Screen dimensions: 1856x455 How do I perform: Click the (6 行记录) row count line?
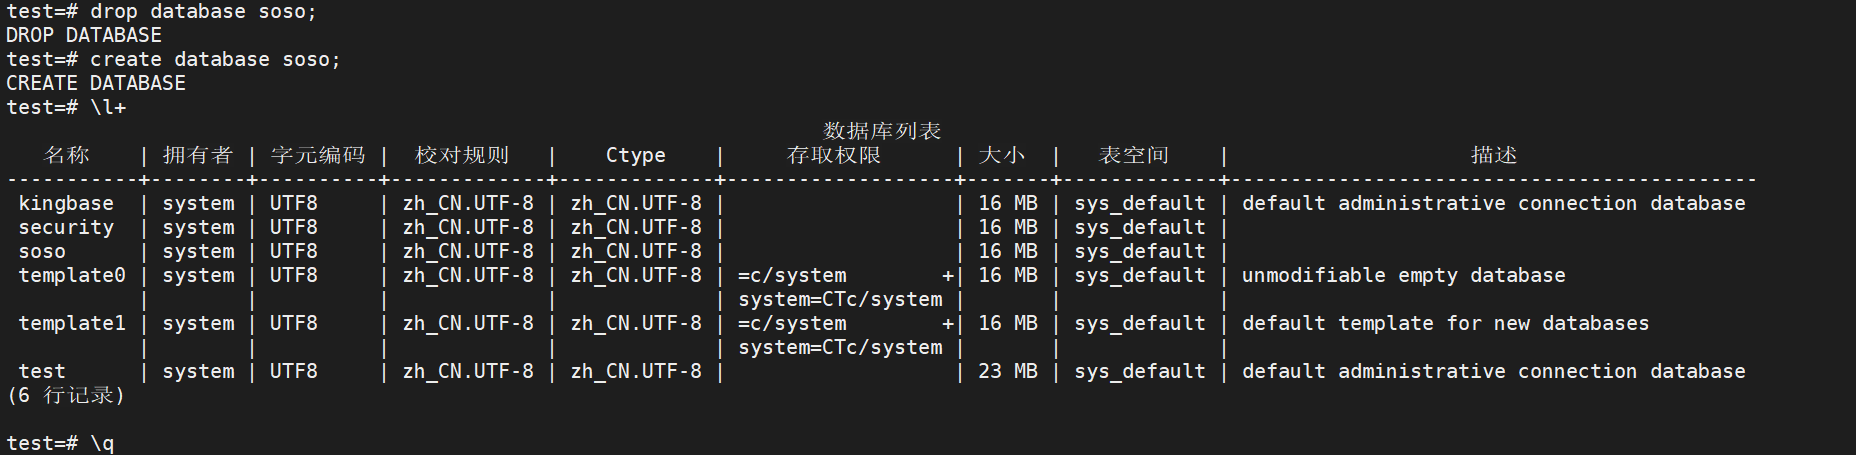tap(66, 395)
